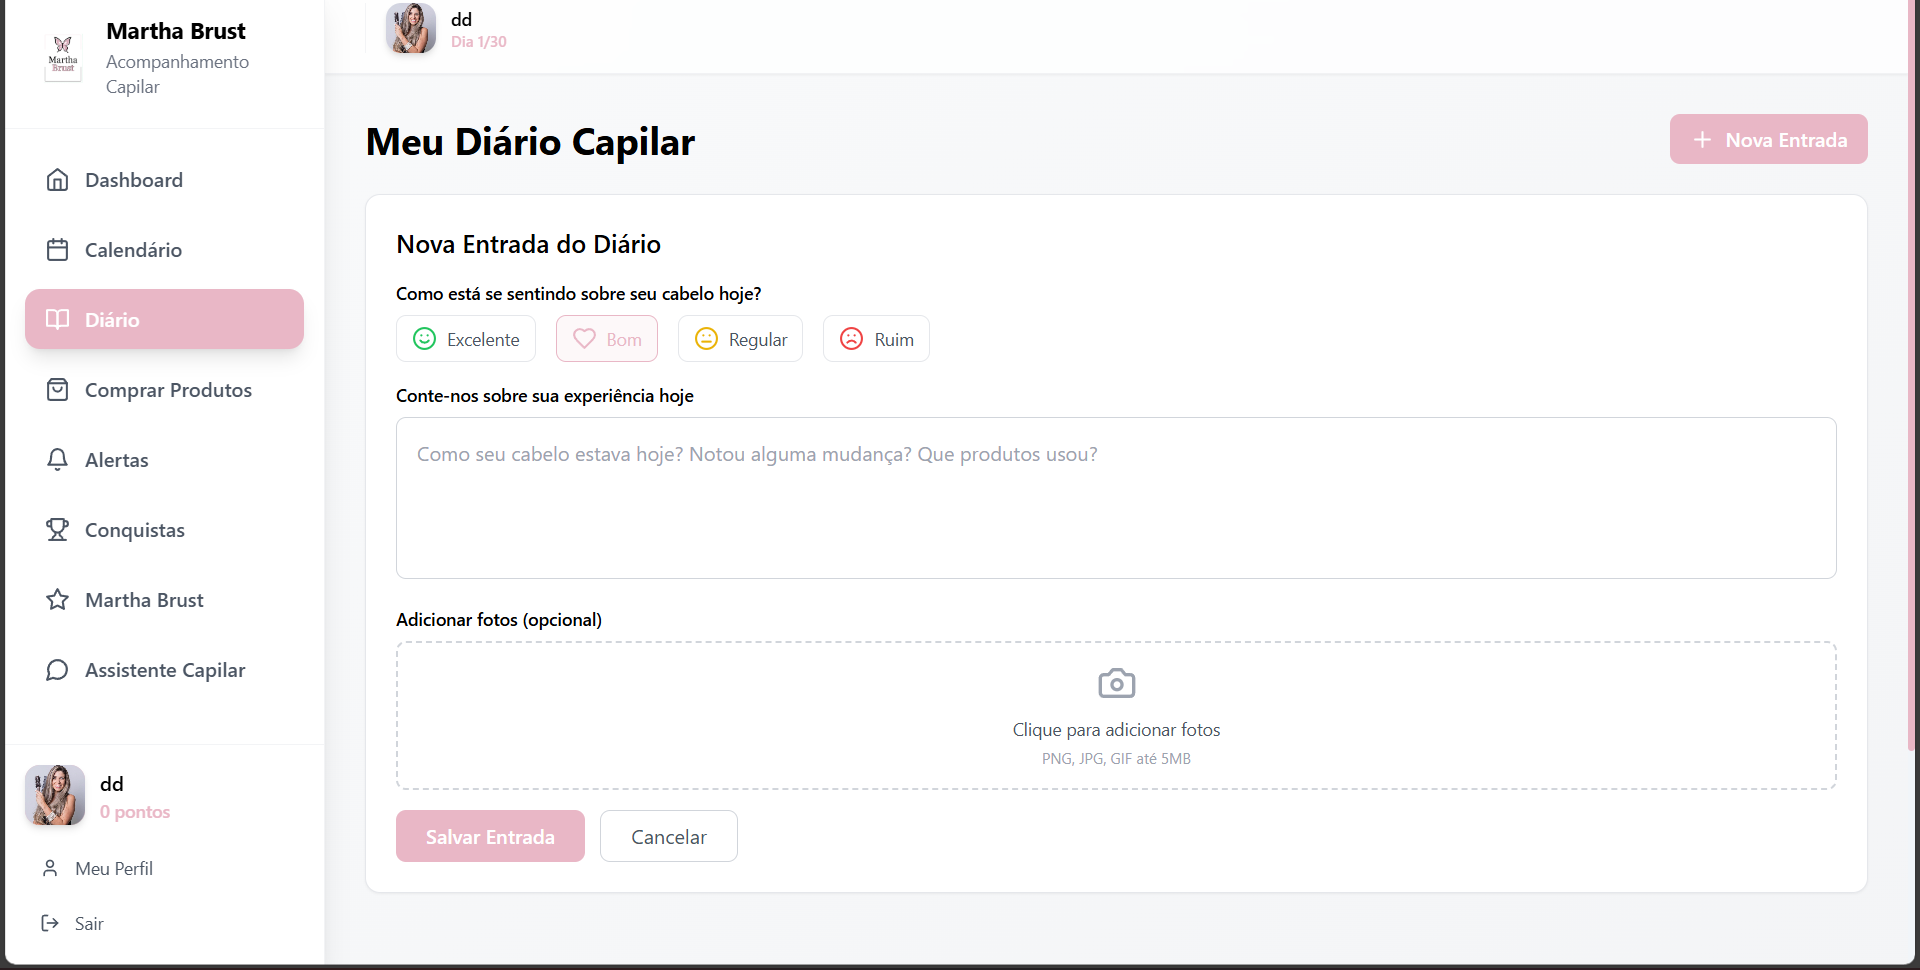Screen dimensions: 1920x970
Task: Select the Regular mood option
Action: [x=740, y=339]
